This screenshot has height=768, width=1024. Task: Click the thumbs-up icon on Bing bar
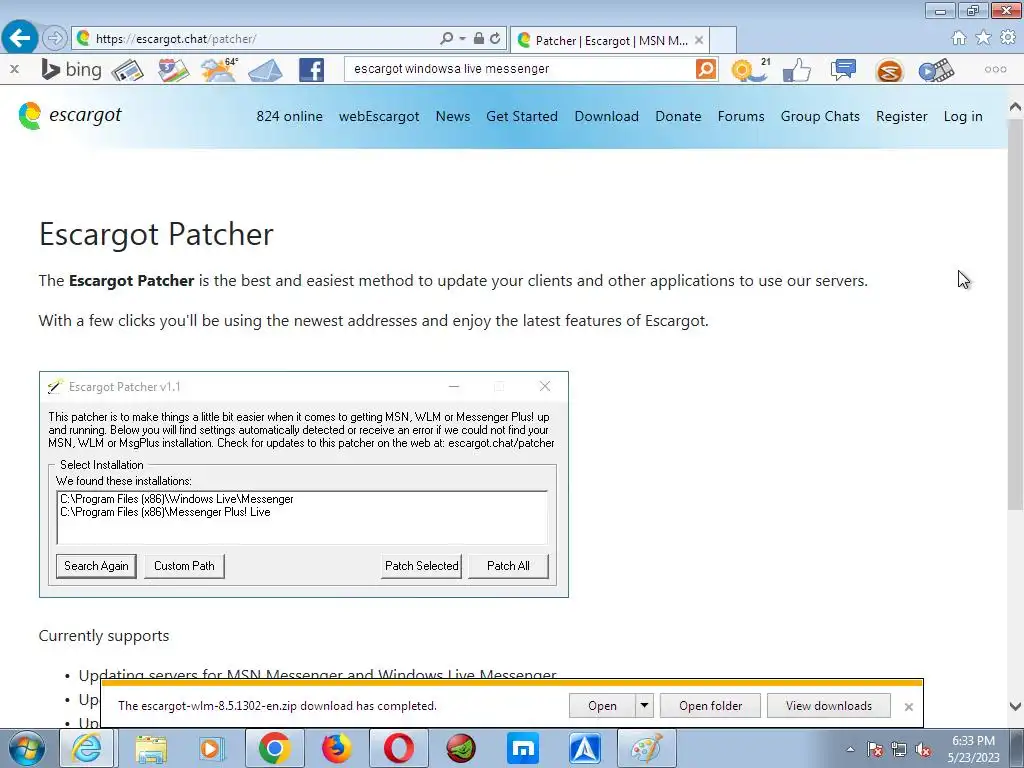[x=797, y=70]
